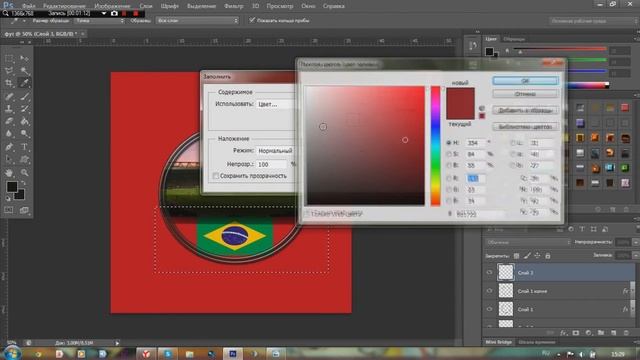Open the Использовать Цвет dropdown
640x360 pixels.
click(276, 104)
